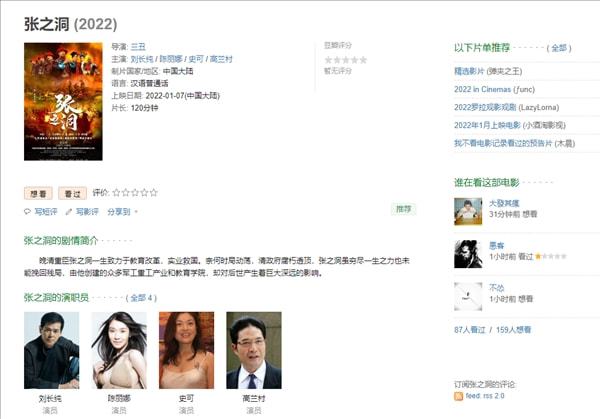Show all recommended lists via 全部
600x419 pixels.
click(559, 48)
